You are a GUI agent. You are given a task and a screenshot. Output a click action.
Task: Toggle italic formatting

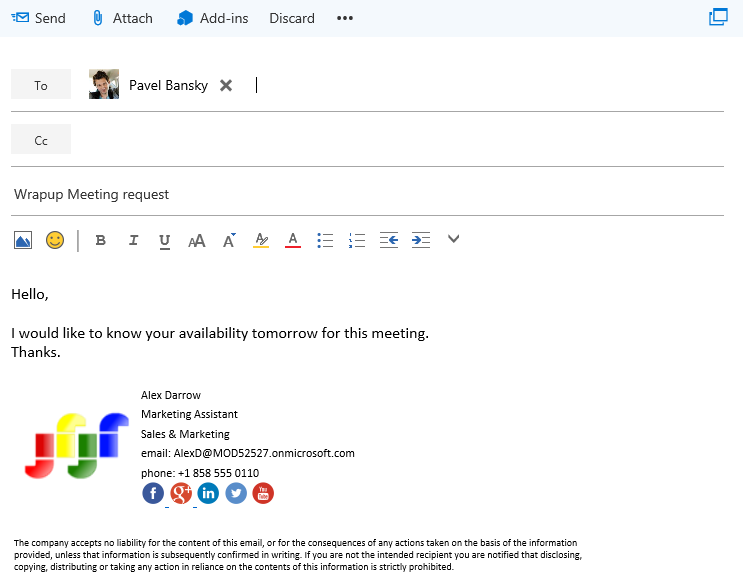(133, 240)
